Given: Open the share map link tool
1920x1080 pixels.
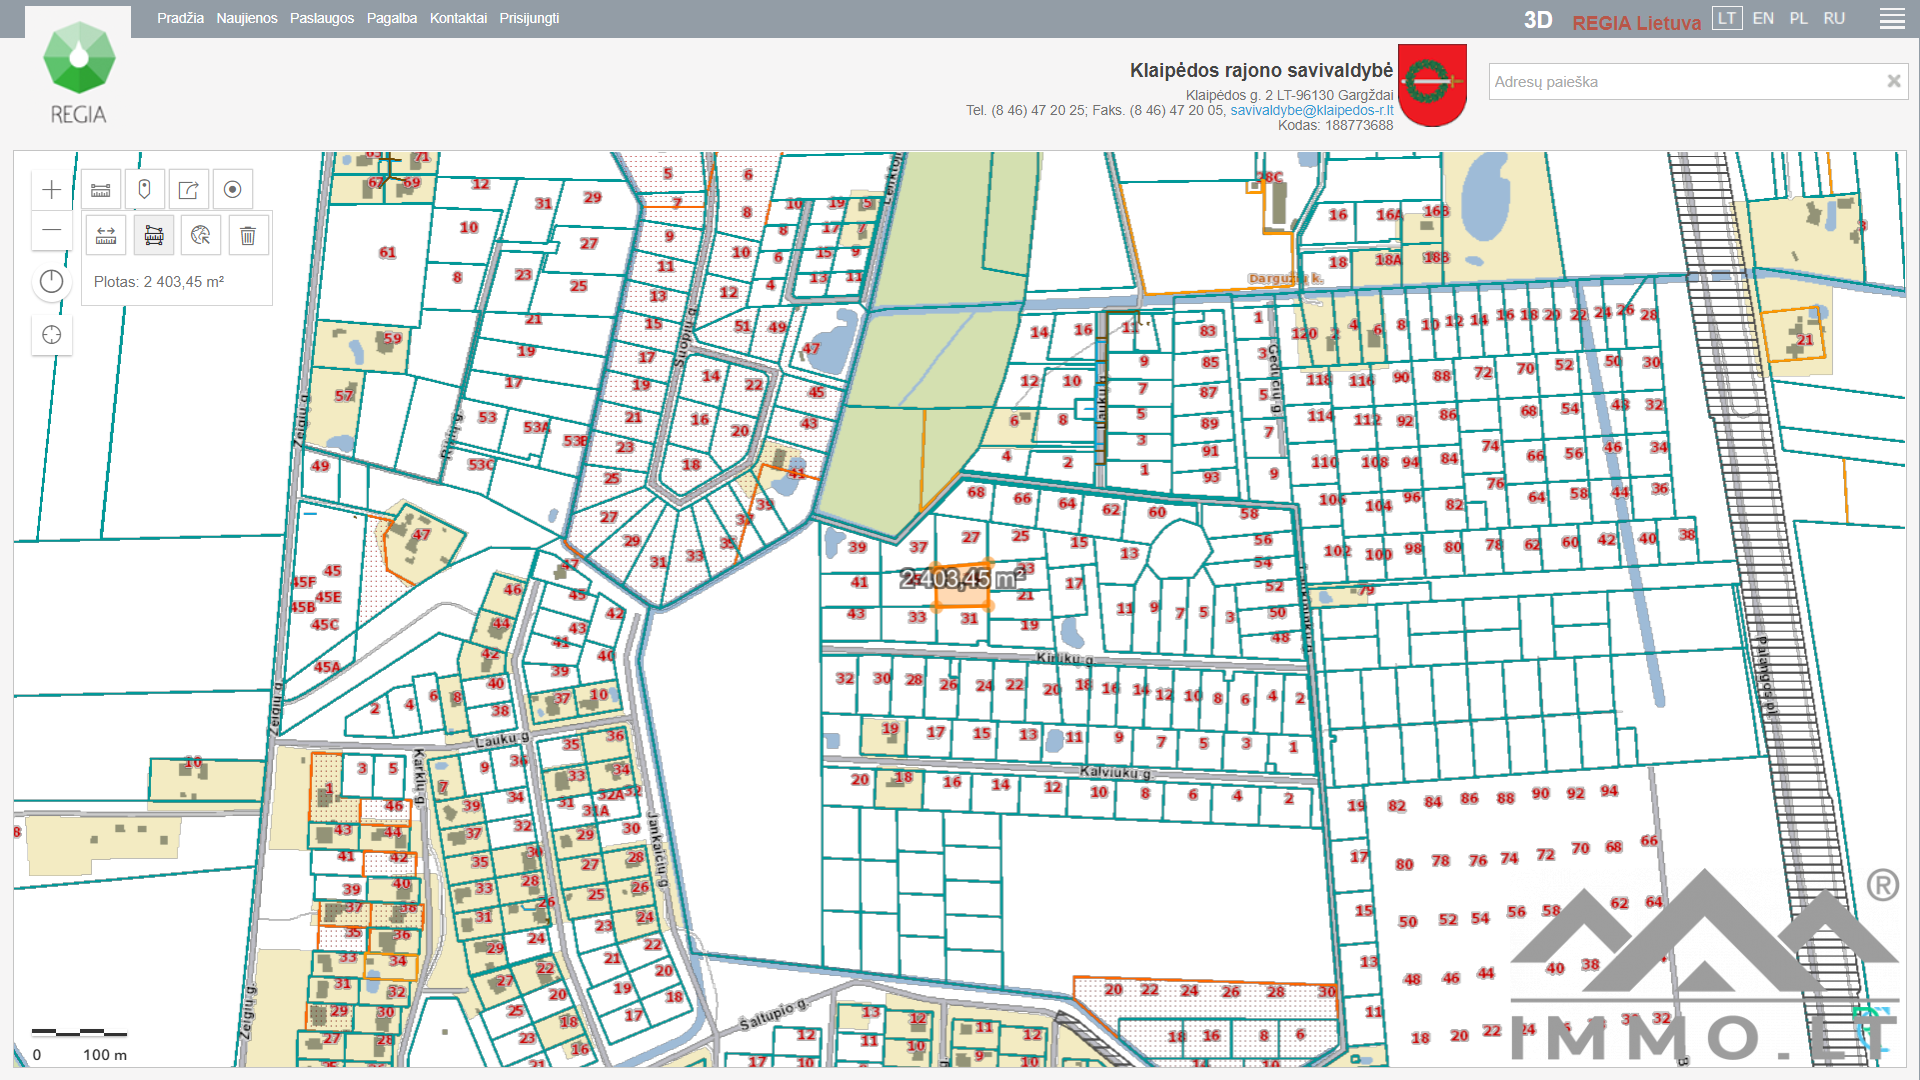Looking at the screenshot, I should pos(188,190).
